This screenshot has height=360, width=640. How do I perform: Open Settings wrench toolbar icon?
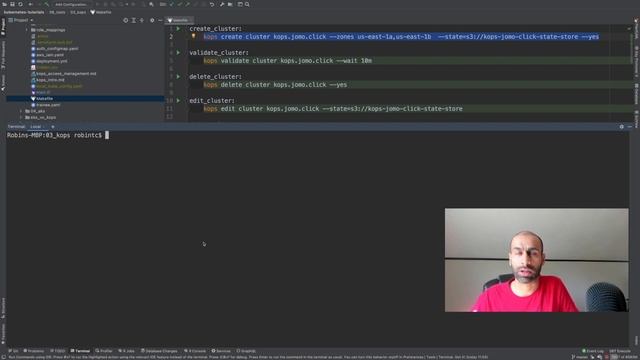pos(222,4)
